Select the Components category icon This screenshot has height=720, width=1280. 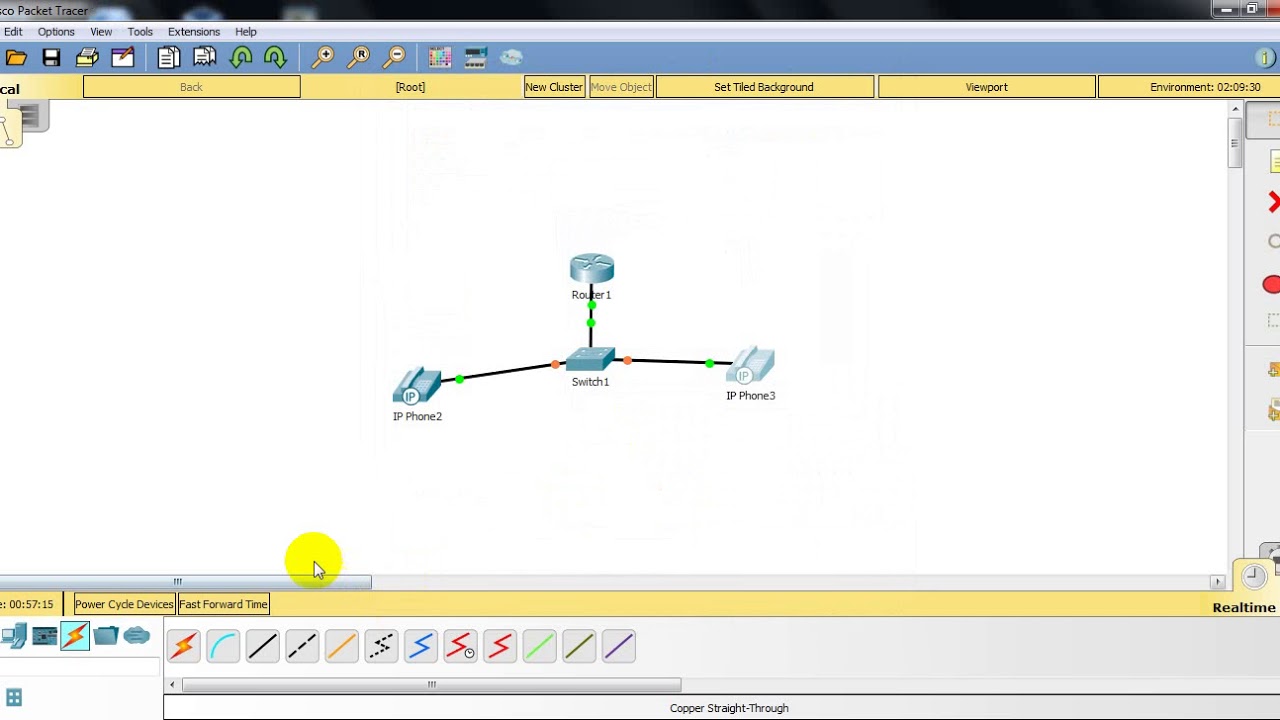pos(45,636)
